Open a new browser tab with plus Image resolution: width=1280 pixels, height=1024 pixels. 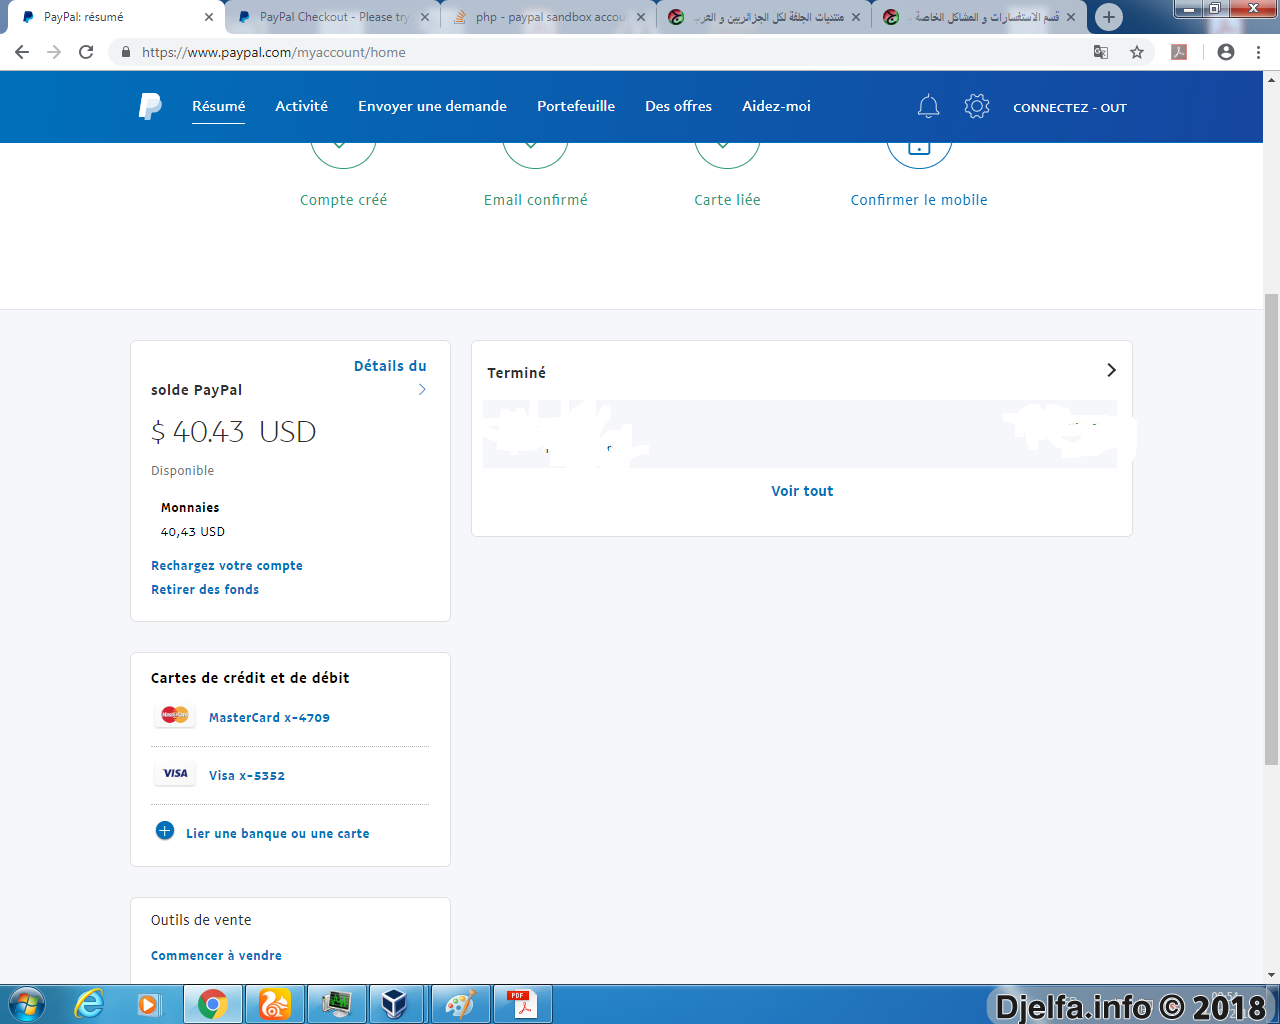[x=1108, y=17]
